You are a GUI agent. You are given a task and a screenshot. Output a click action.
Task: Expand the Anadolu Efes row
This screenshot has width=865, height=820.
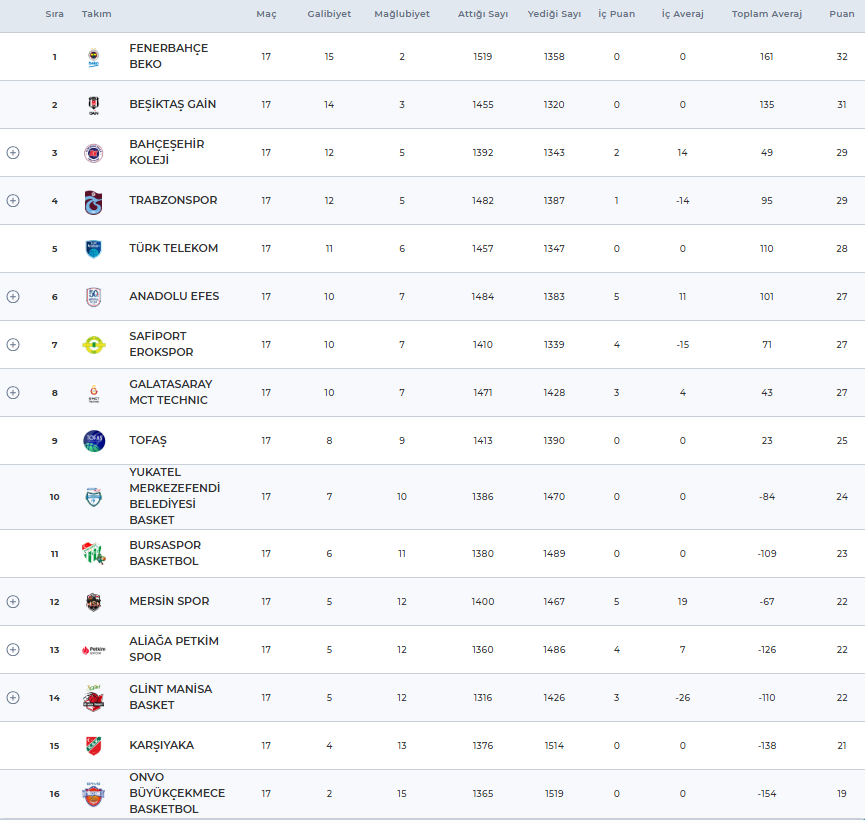[x=13, y=297]
